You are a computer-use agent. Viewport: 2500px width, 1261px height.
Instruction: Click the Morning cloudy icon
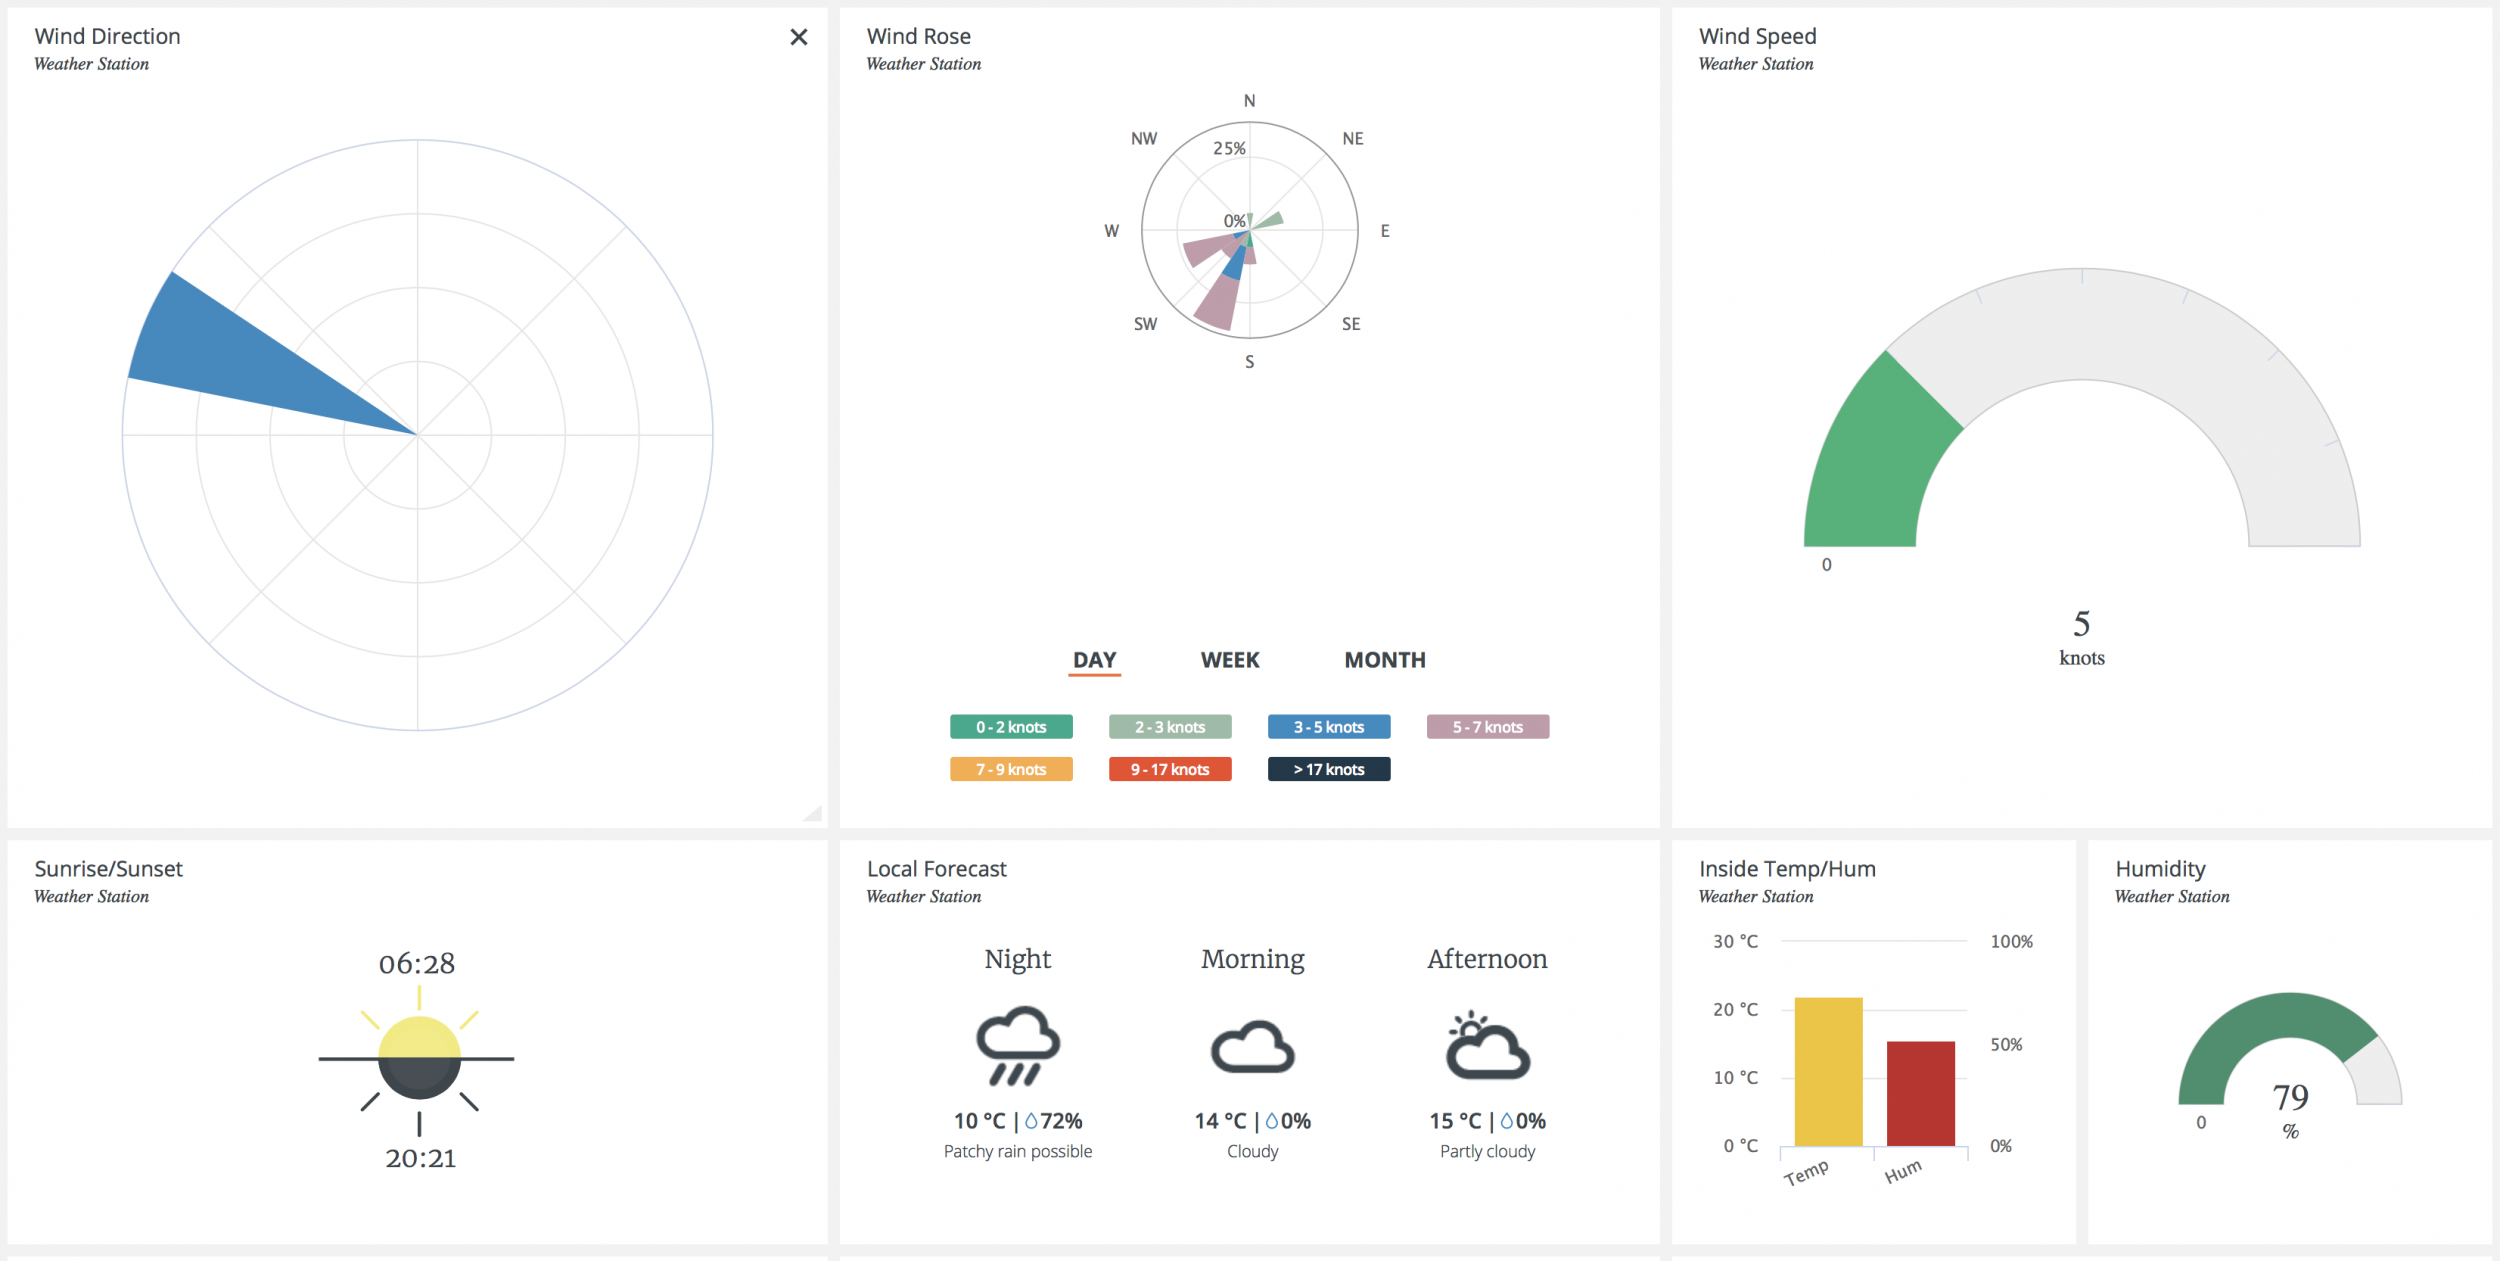[x=1252, y=1048]
